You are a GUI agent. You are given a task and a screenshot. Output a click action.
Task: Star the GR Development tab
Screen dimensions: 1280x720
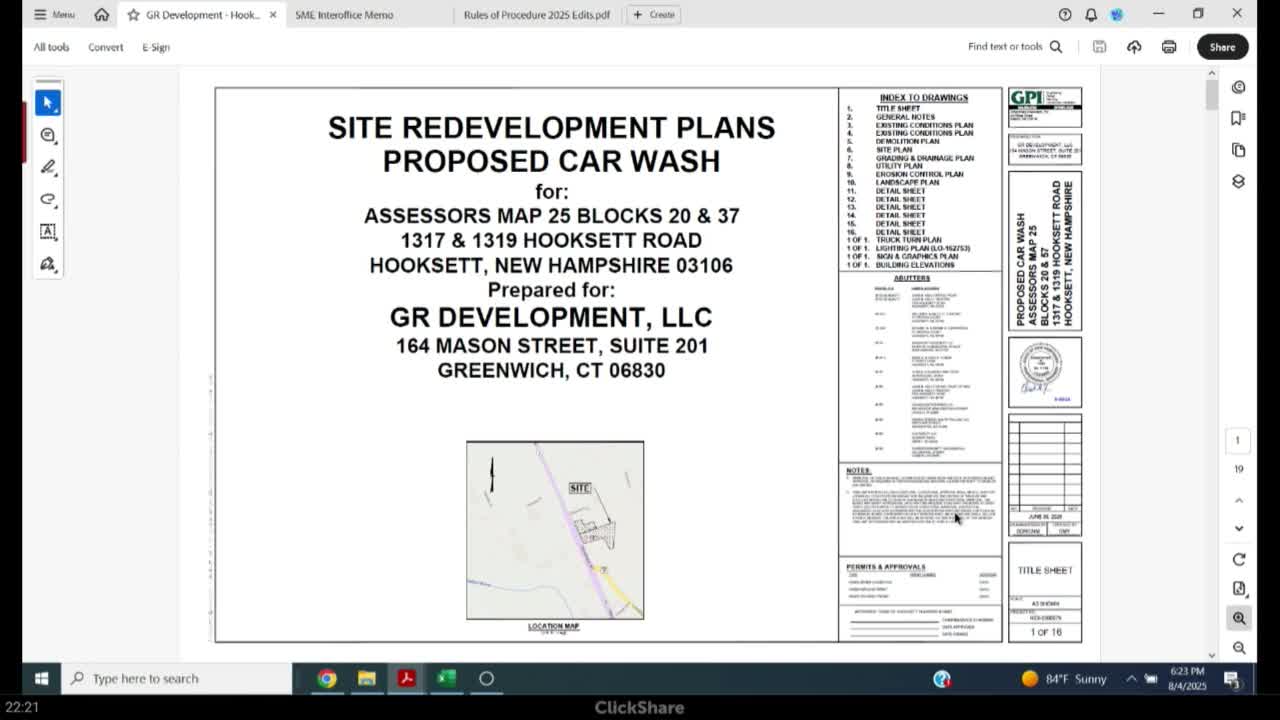click(x=133, y=15)
